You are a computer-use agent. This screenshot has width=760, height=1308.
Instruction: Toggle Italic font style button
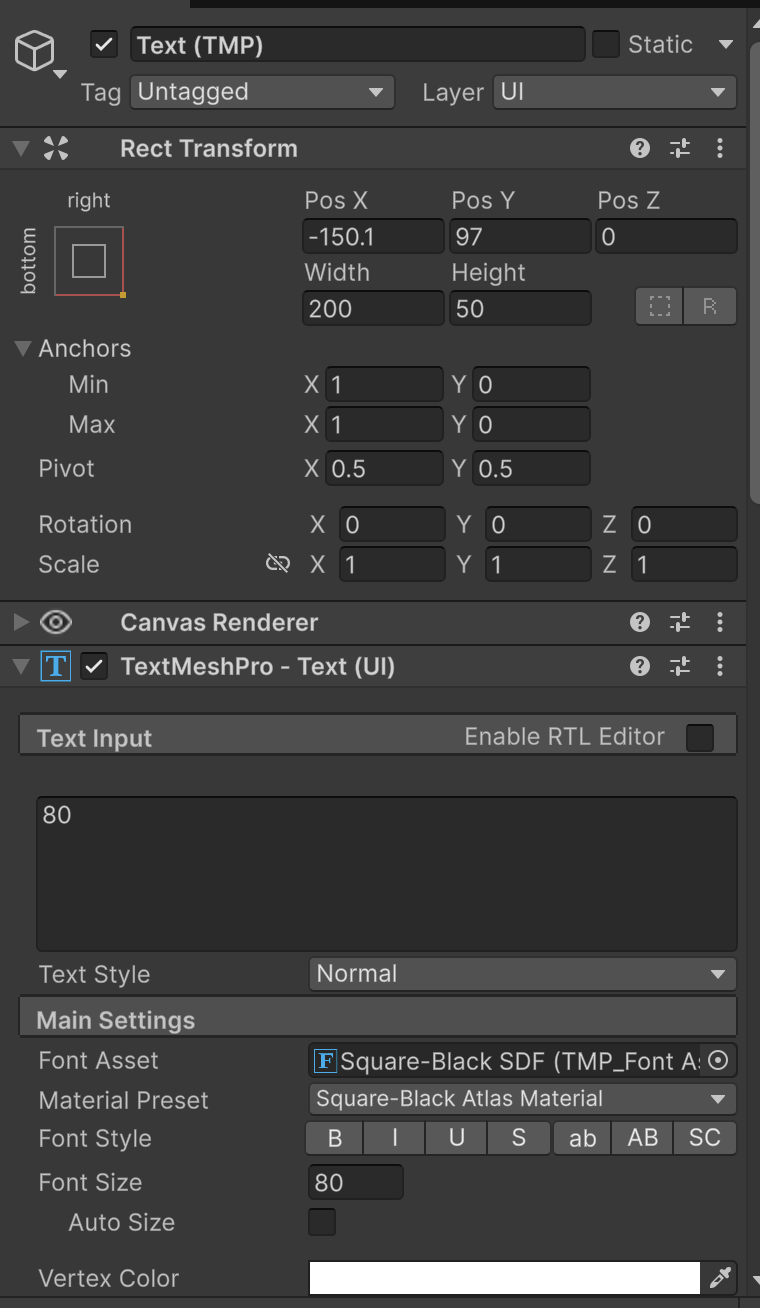point(395,1138)
